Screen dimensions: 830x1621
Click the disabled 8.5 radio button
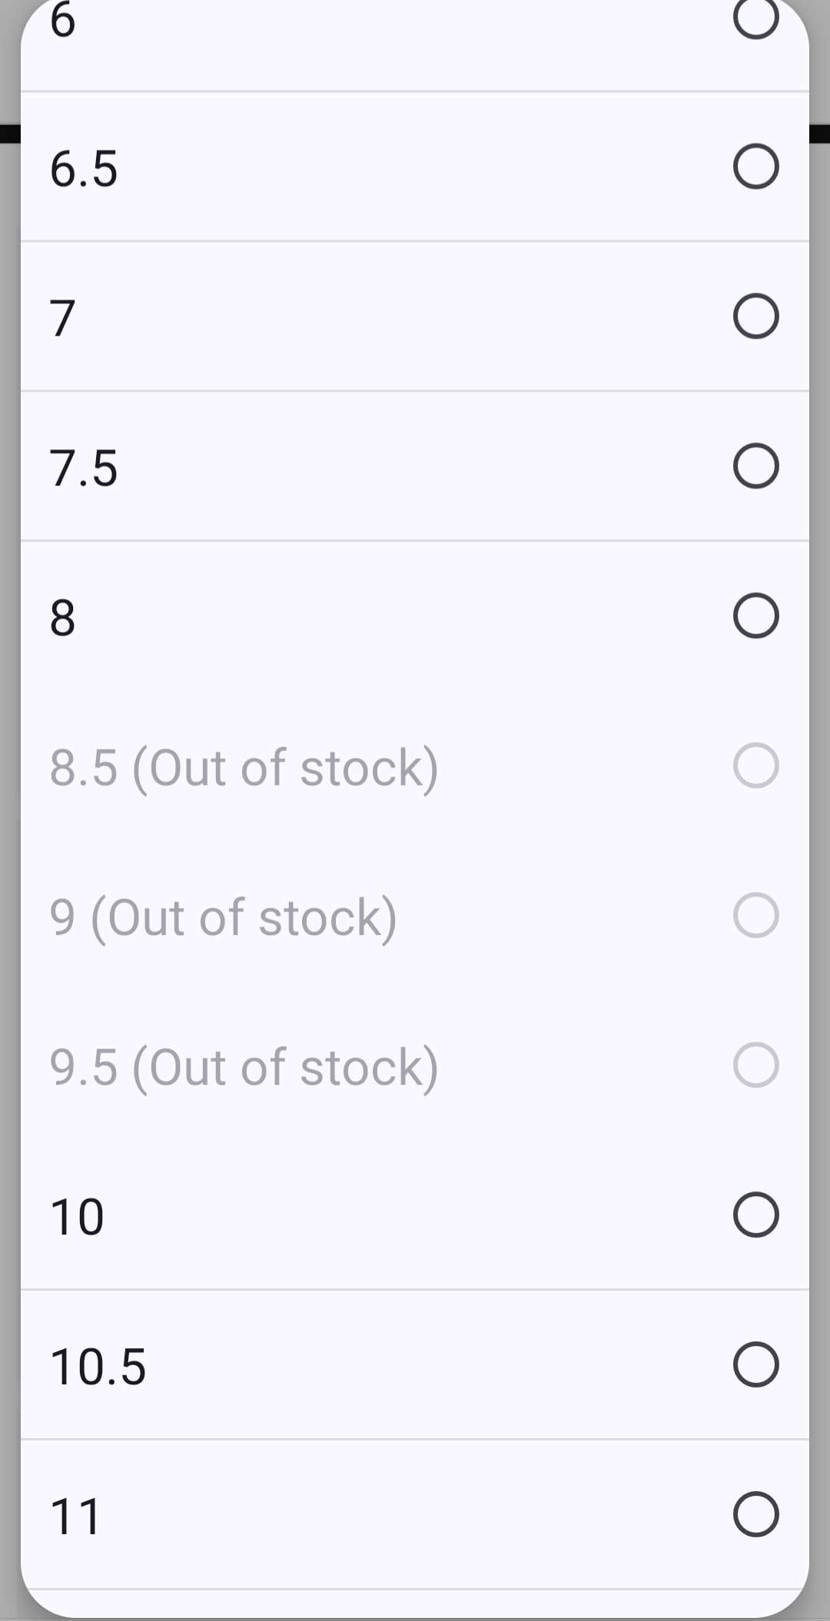point(755,766)
